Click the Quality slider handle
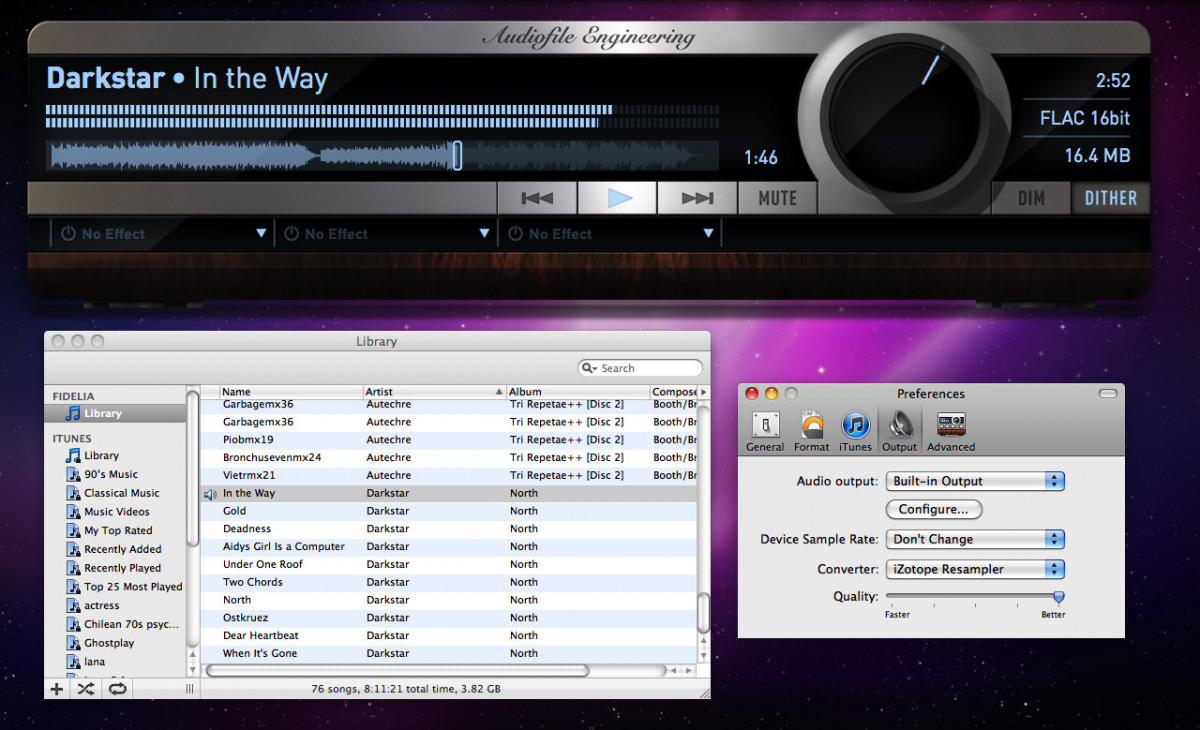Image resolution: width=1200 pixels, height=730 pixels. 1058,597
